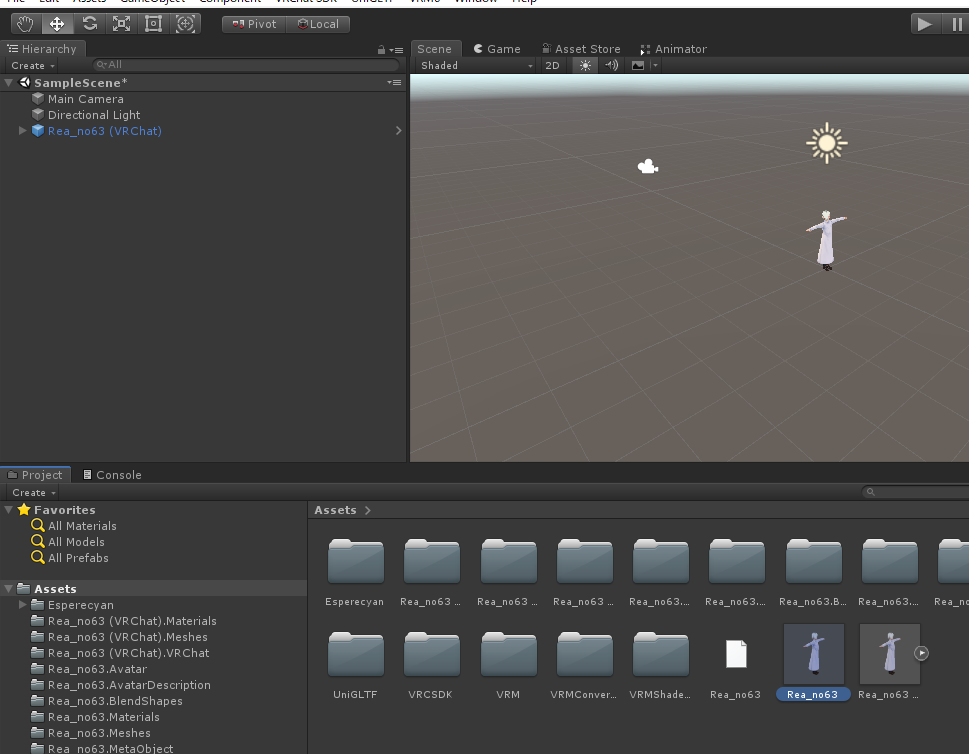Image resolution: width=969 pixels, height=754 pixels.
Task: Click the camera gizmo in scene
Action: coord(648,166)
